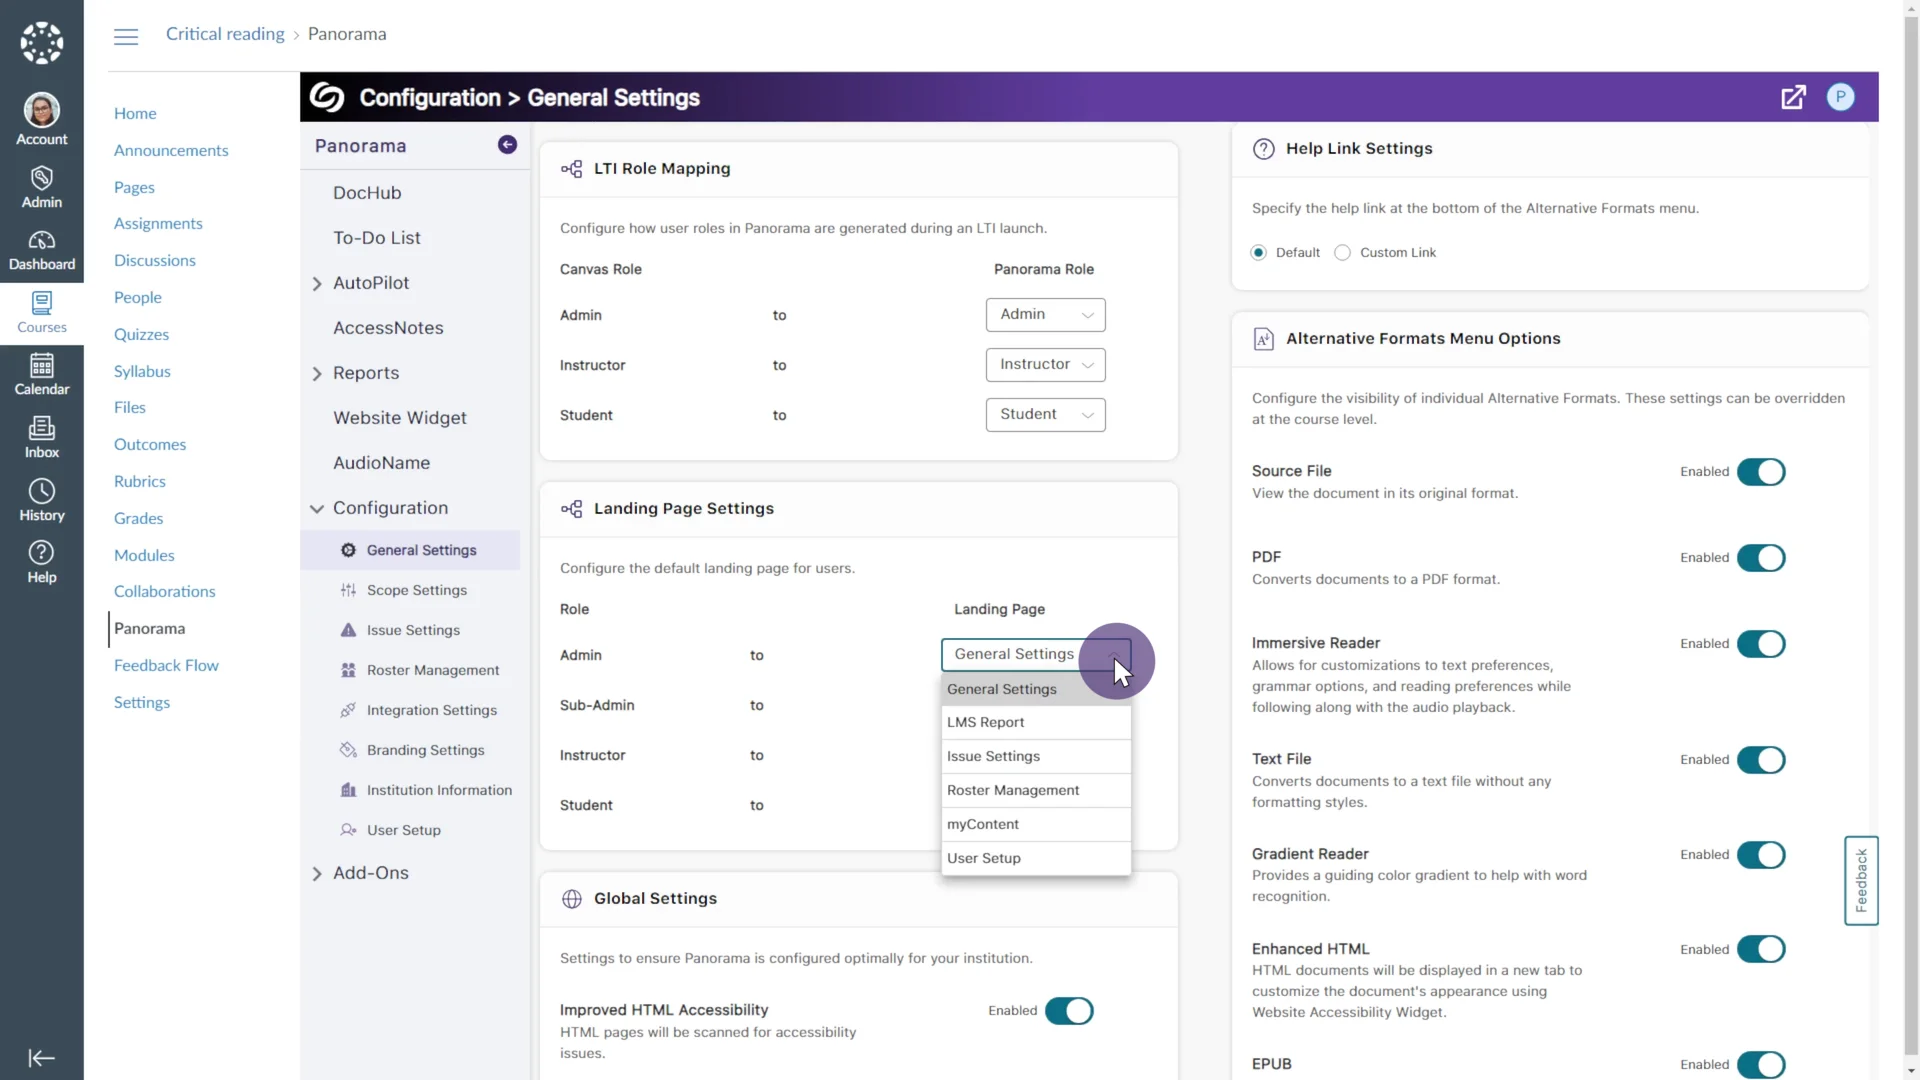Expand the Add-Ons section

click(317, 874)
